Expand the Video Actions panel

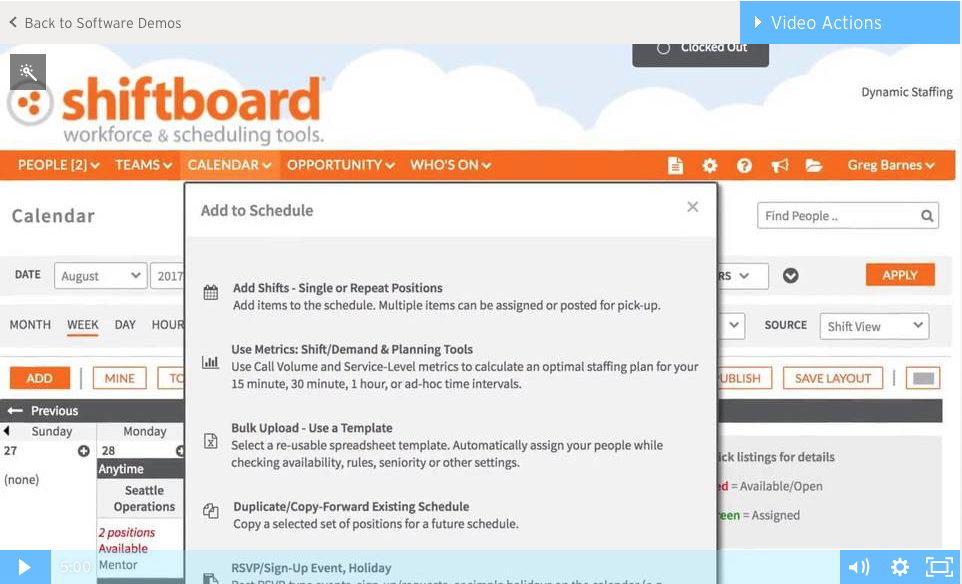(x=850, y=23)
